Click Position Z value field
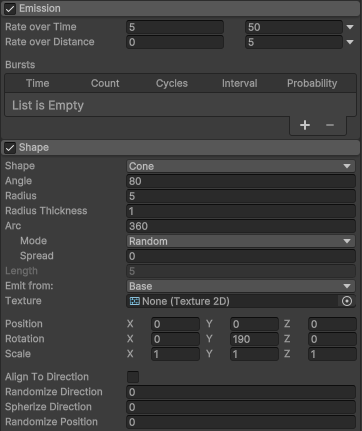Screen dimensions: 362x431 tap(332, 324)
